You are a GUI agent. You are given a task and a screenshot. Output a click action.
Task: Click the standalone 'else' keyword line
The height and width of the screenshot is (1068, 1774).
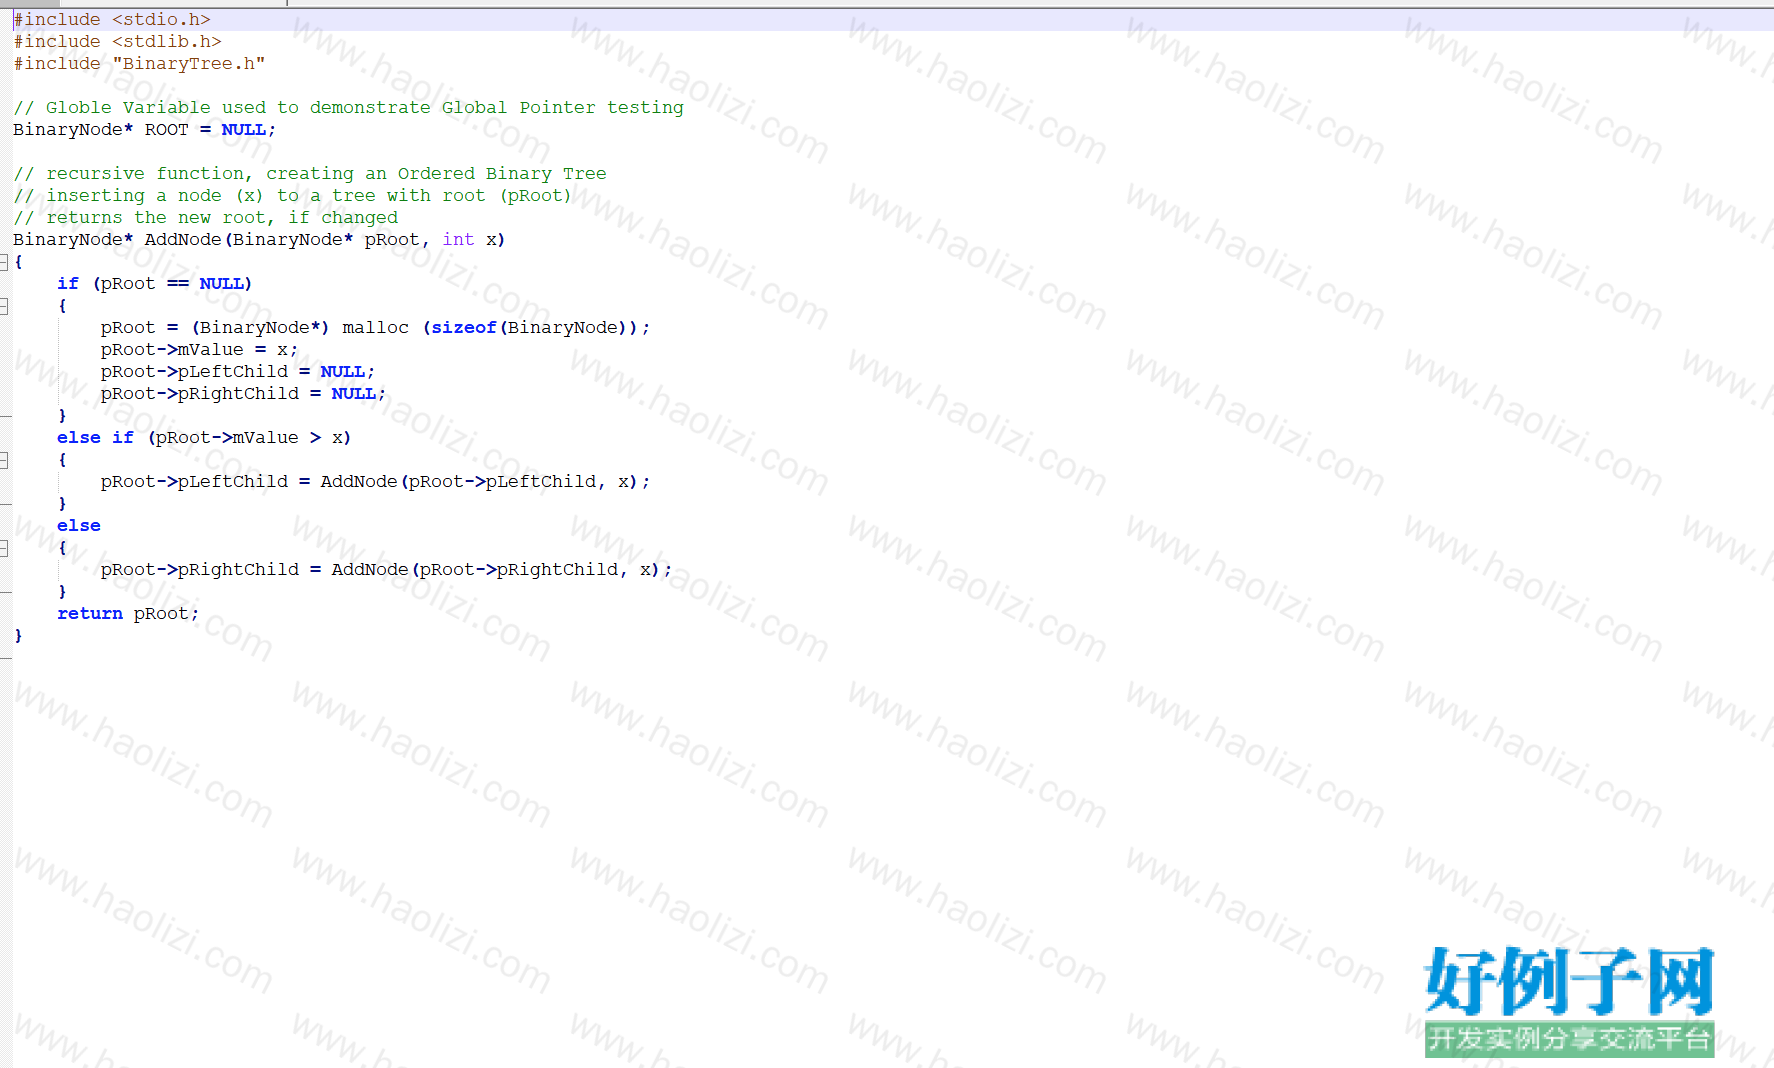click(79, 526)
